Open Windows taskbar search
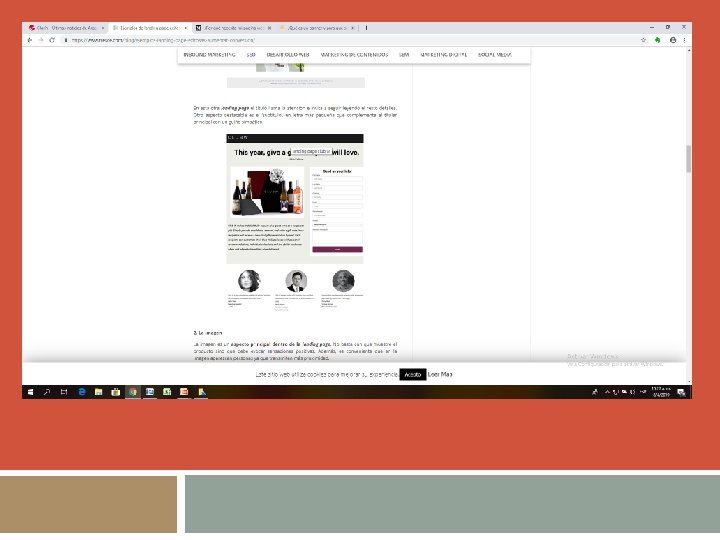720x540 pixels. [x=47, y=392]
